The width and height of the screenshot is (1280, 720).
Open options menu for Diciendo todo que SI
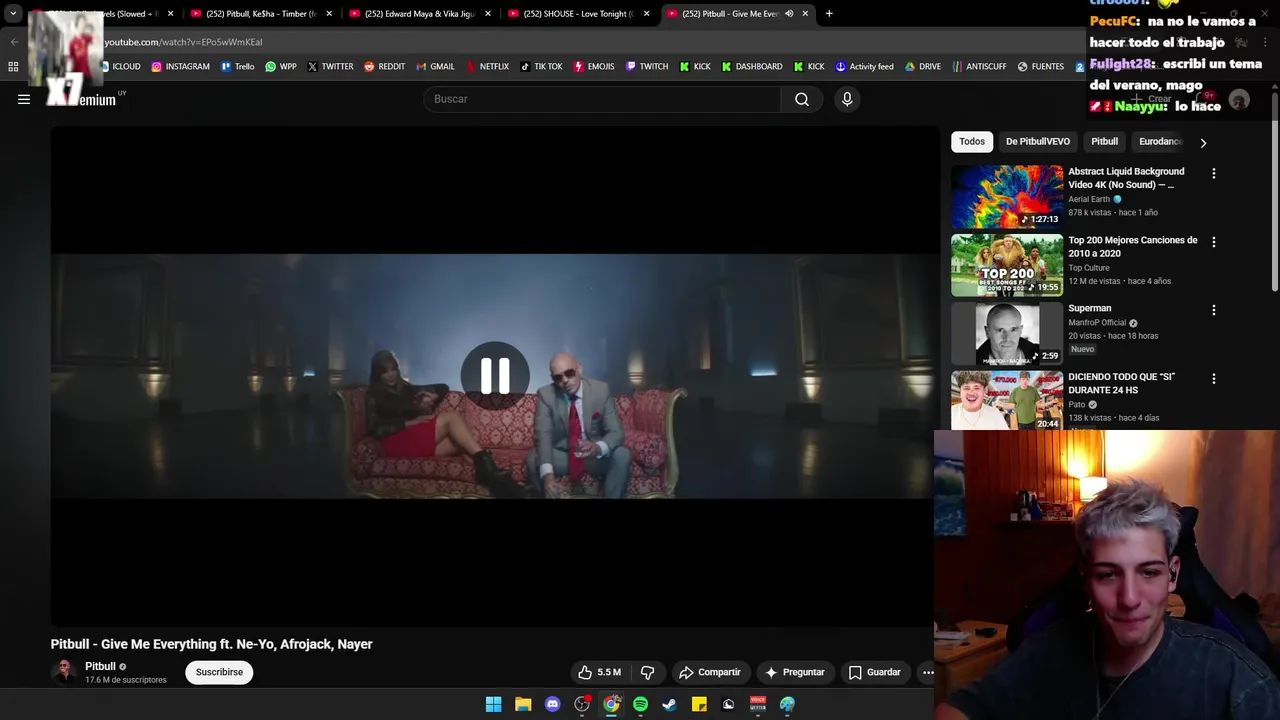click(1214, 379)
